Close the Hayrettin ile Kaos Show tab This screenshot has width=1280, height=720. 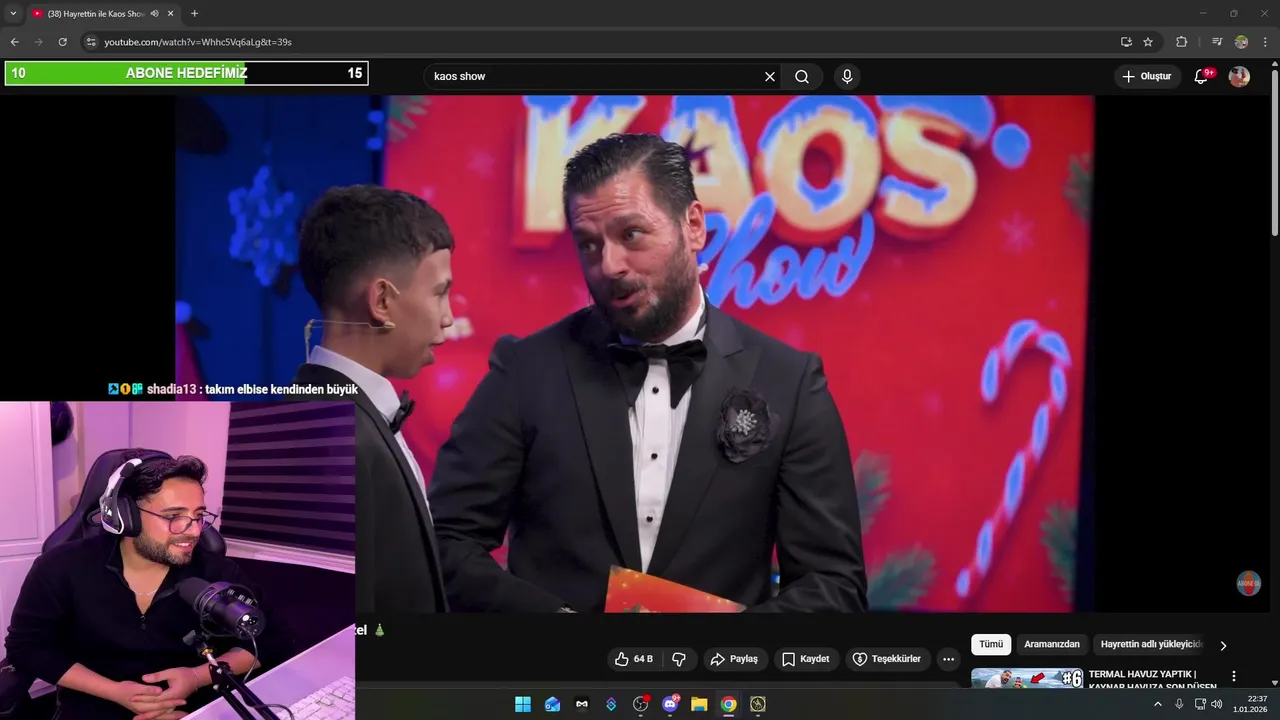170,13
